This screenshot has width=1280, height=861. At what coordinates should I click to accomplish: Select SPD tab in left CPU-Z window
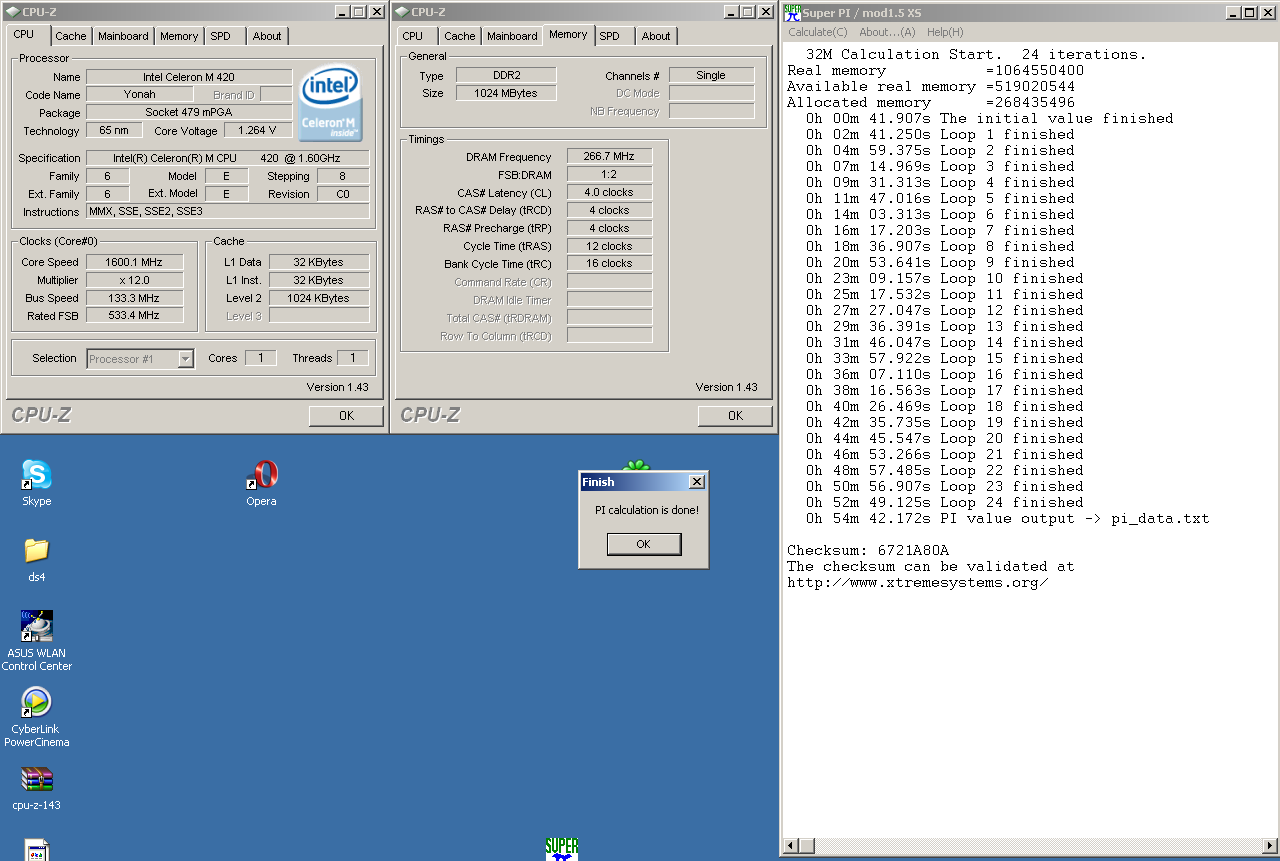221,36
